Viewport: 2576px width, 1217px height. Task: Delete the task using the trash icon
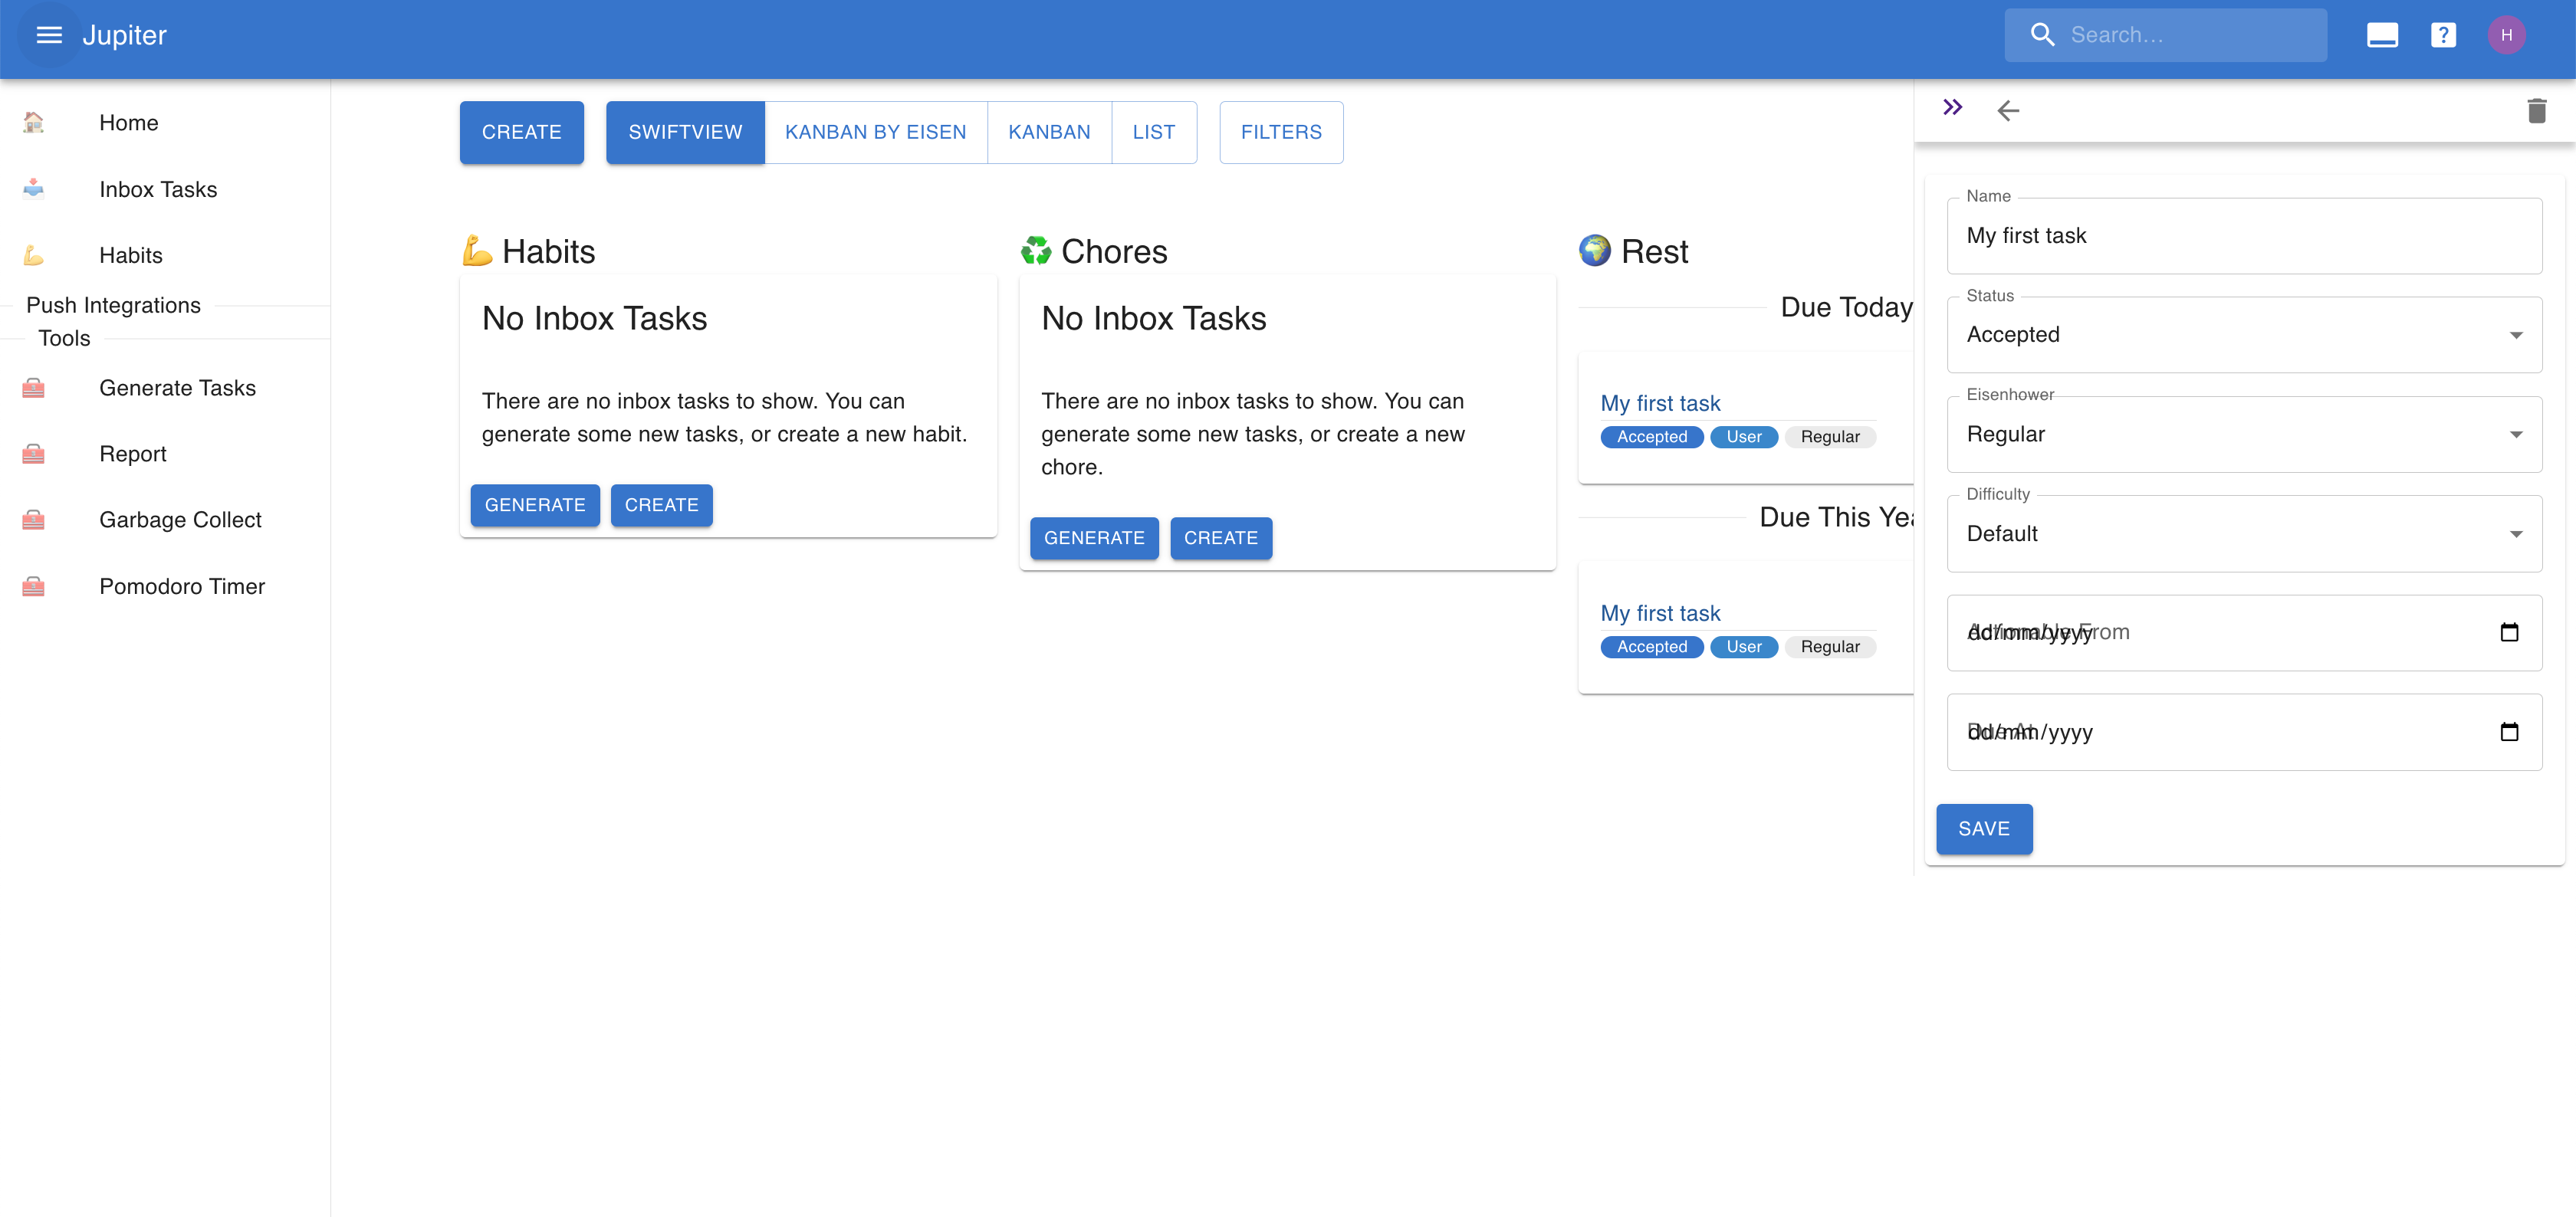2538,111
